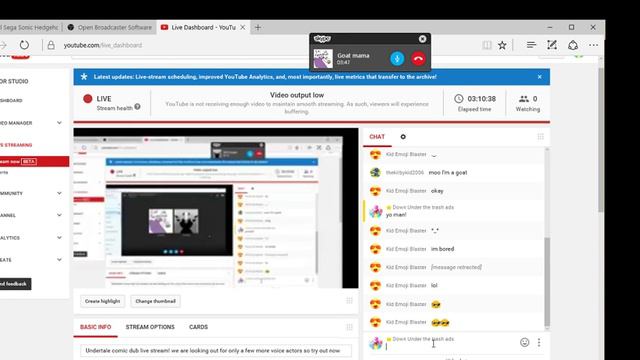Make a web note icon
This screenshot has width=640, height=360.
(552, 45)
